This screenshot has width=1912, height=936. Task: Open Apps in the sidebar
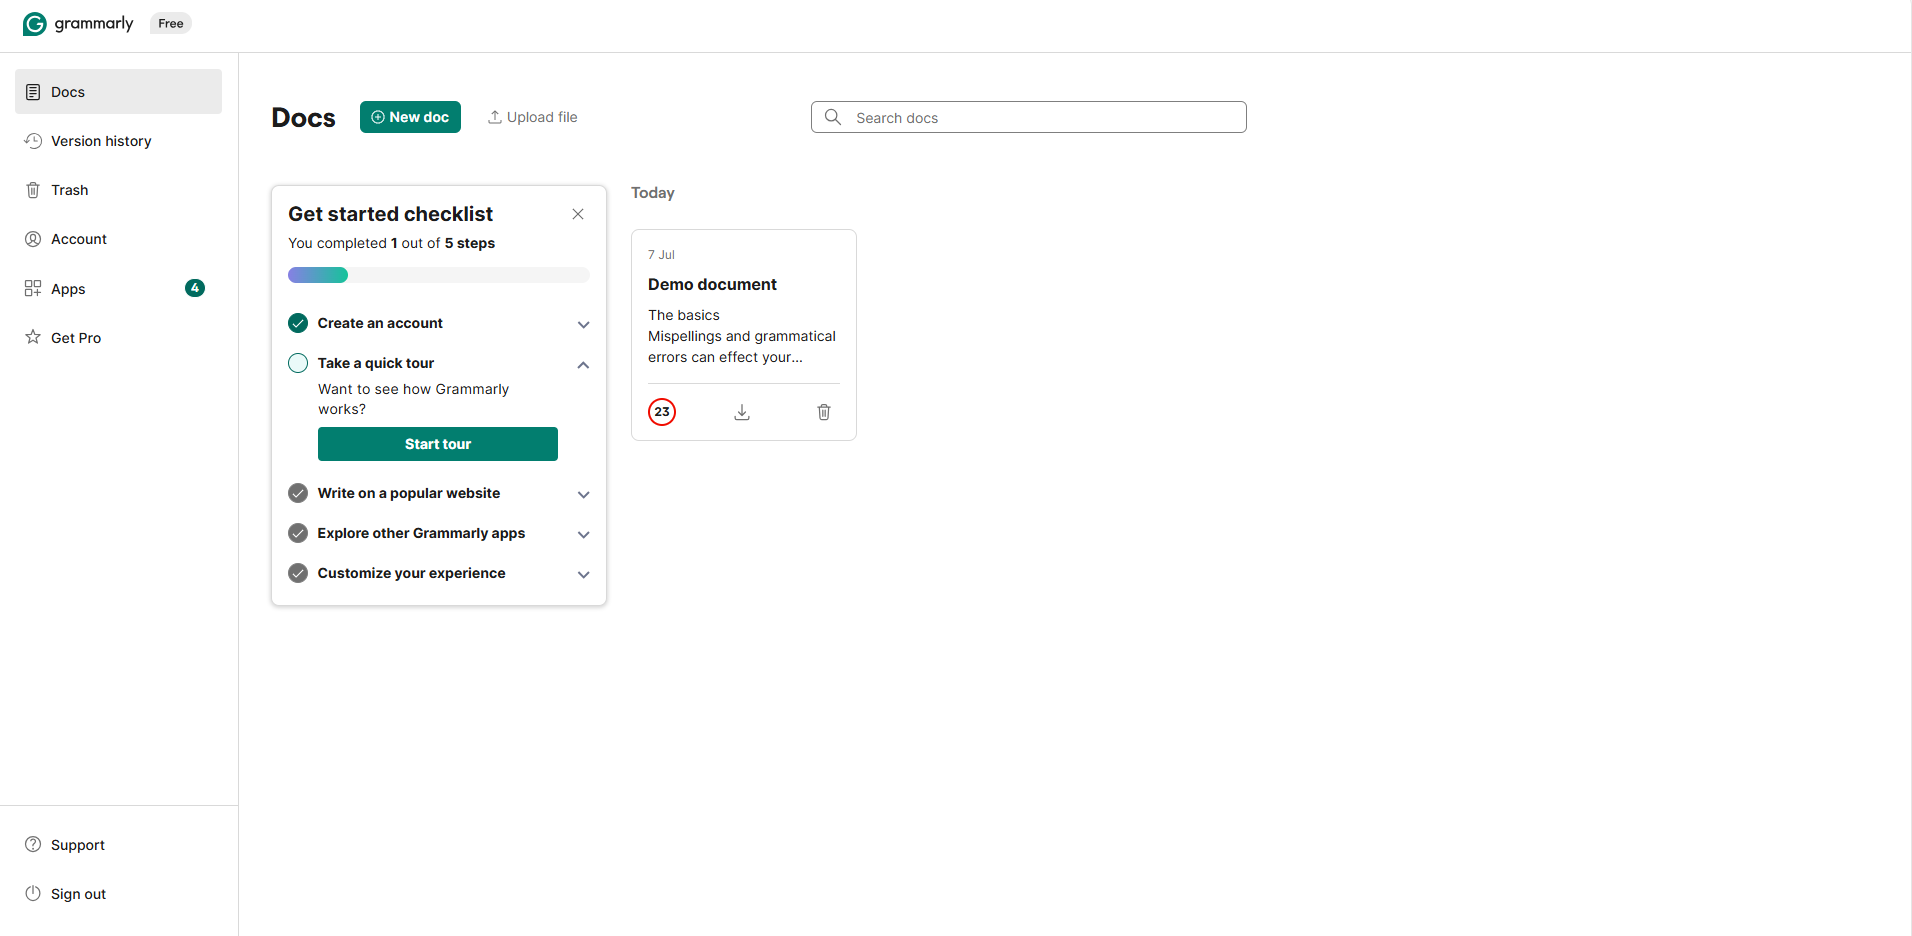(x=118, y=289)
